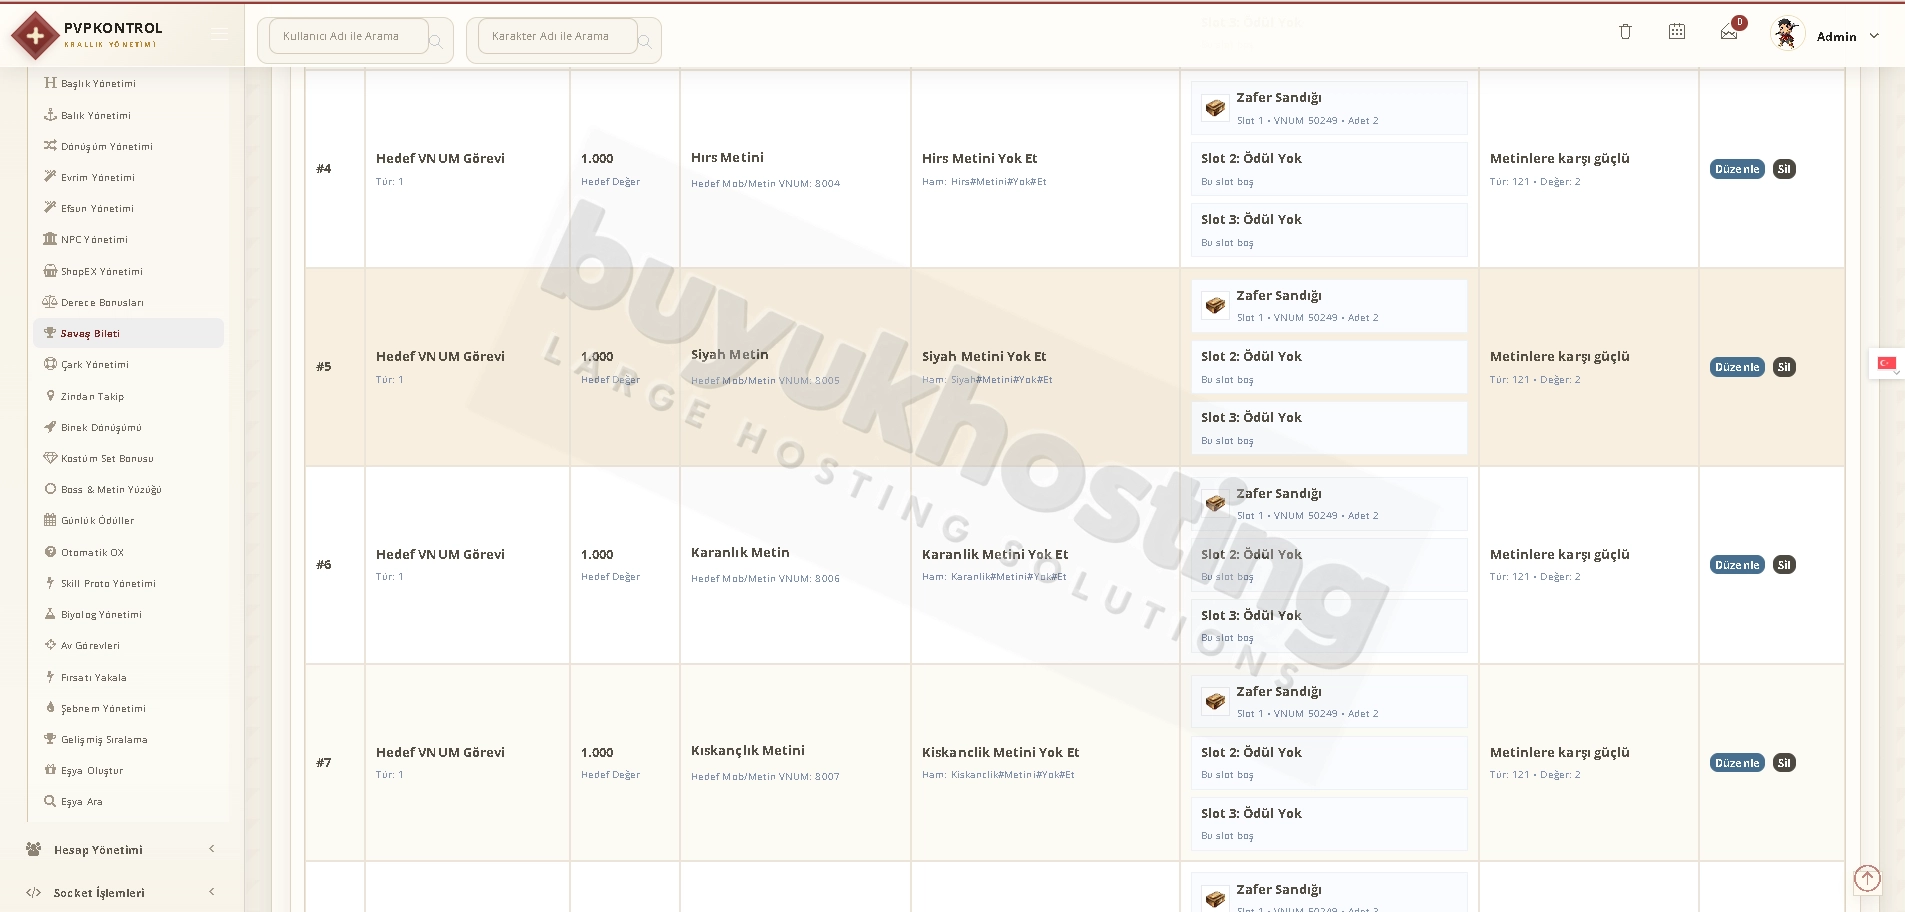Click Sil for row #4

click(1784, 169)
